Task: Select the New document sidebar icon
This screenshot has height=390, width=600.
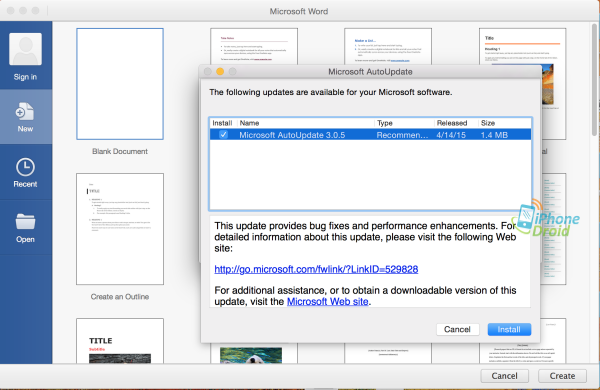Action: click(25, 112)
